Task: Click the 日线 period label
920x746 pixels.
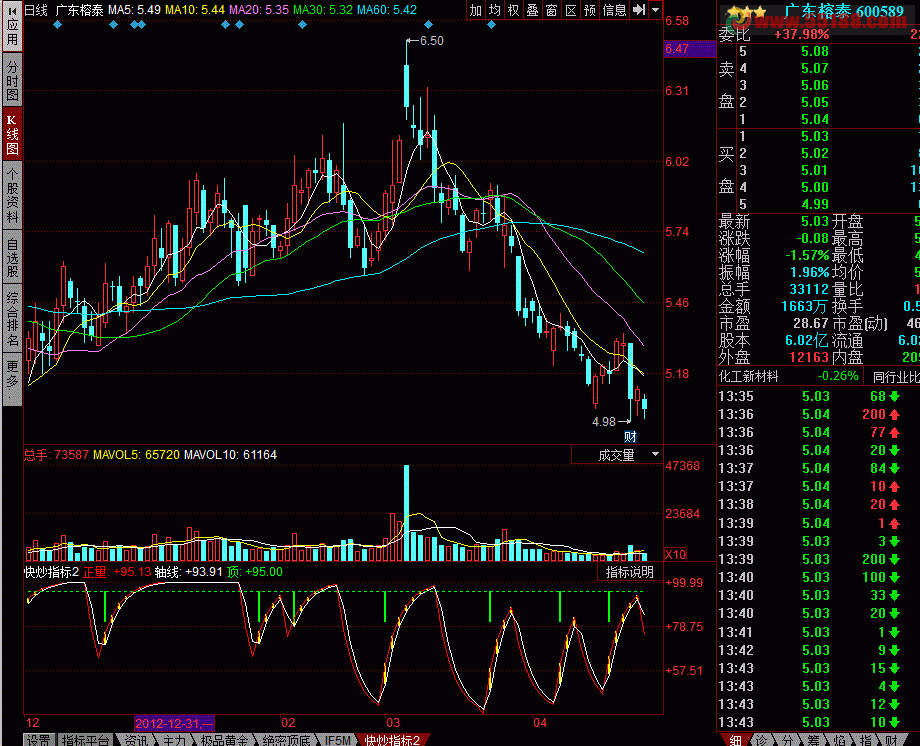Action: click(x=36, y=10)
